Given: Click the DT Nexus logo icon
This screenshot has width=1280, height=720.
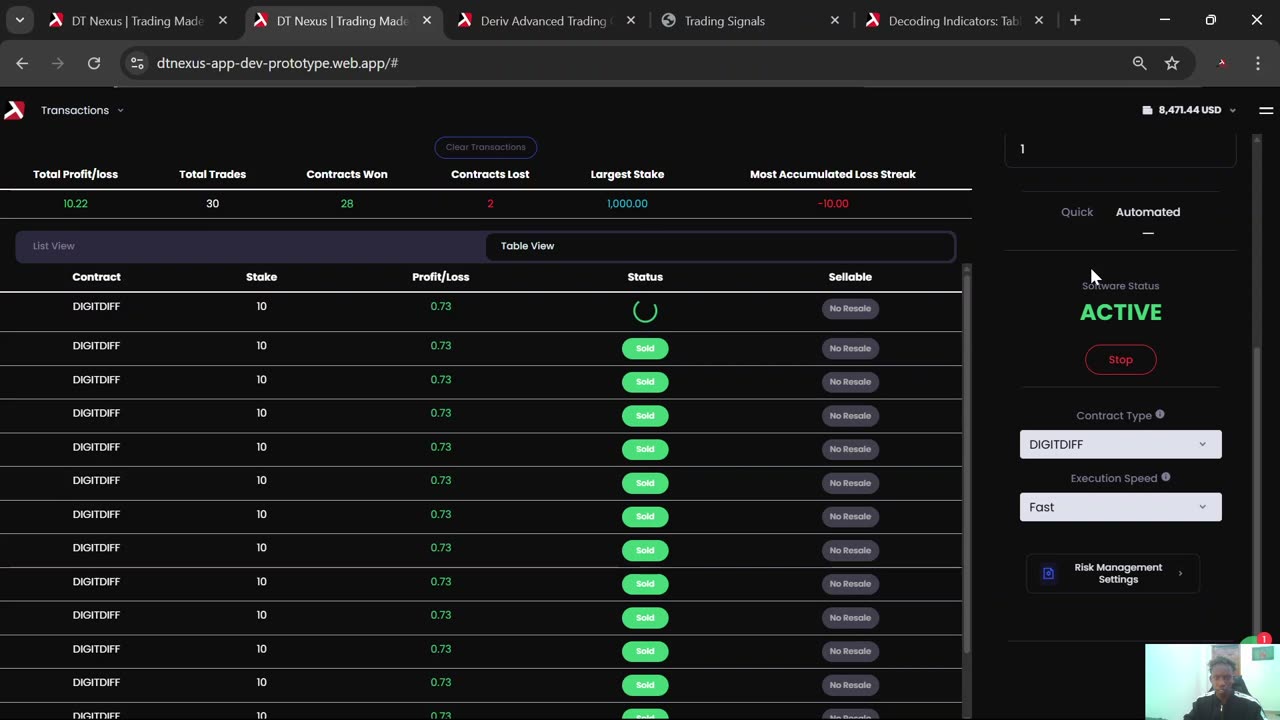Looking at the screenshot, I should [14, 110].
